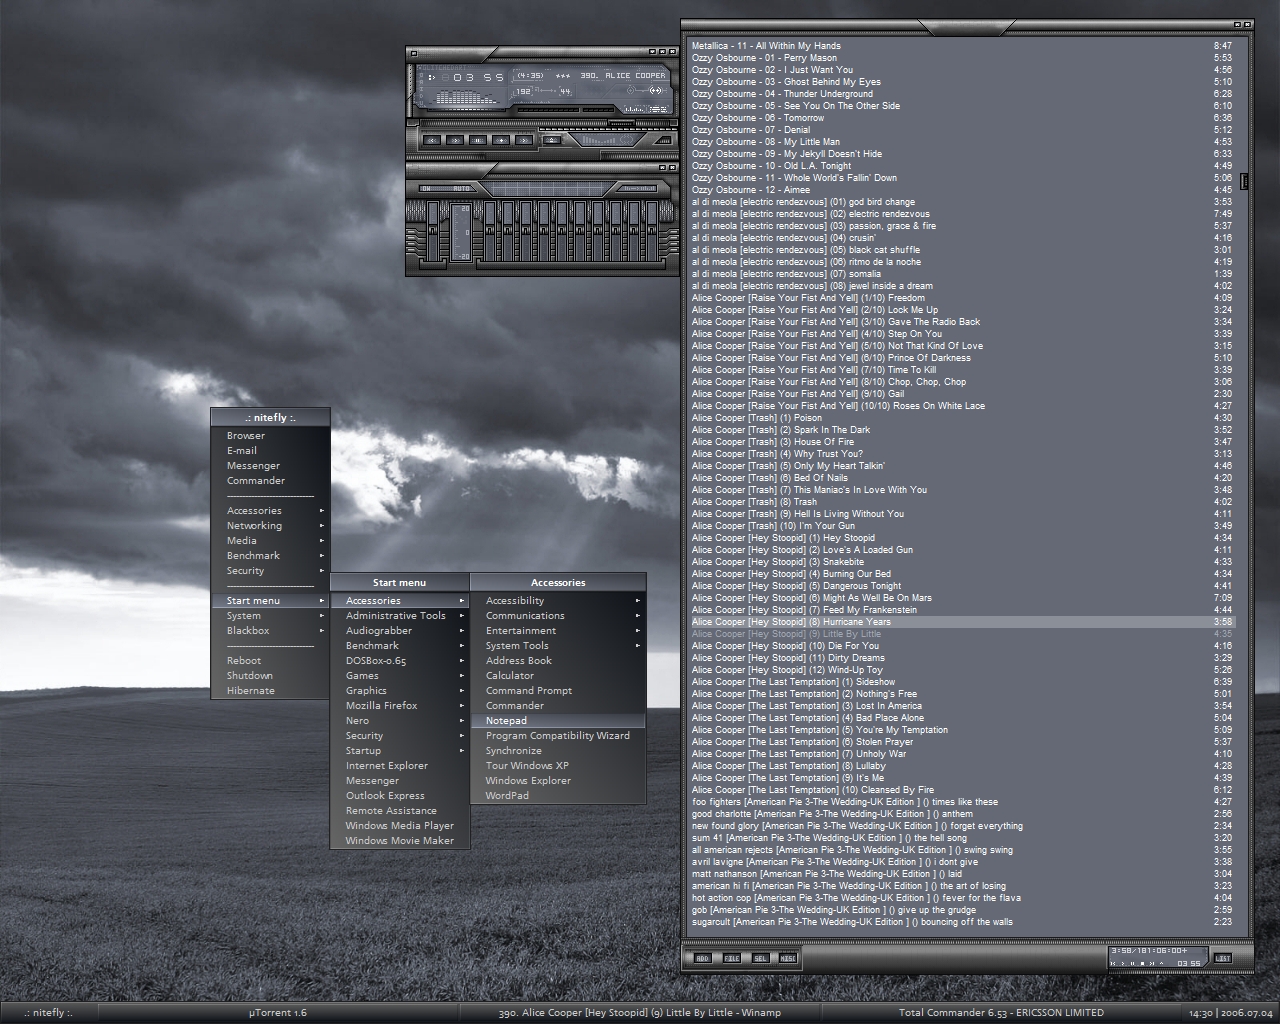Open Command Prompt from Accessories menu

[x=558, y=691]
